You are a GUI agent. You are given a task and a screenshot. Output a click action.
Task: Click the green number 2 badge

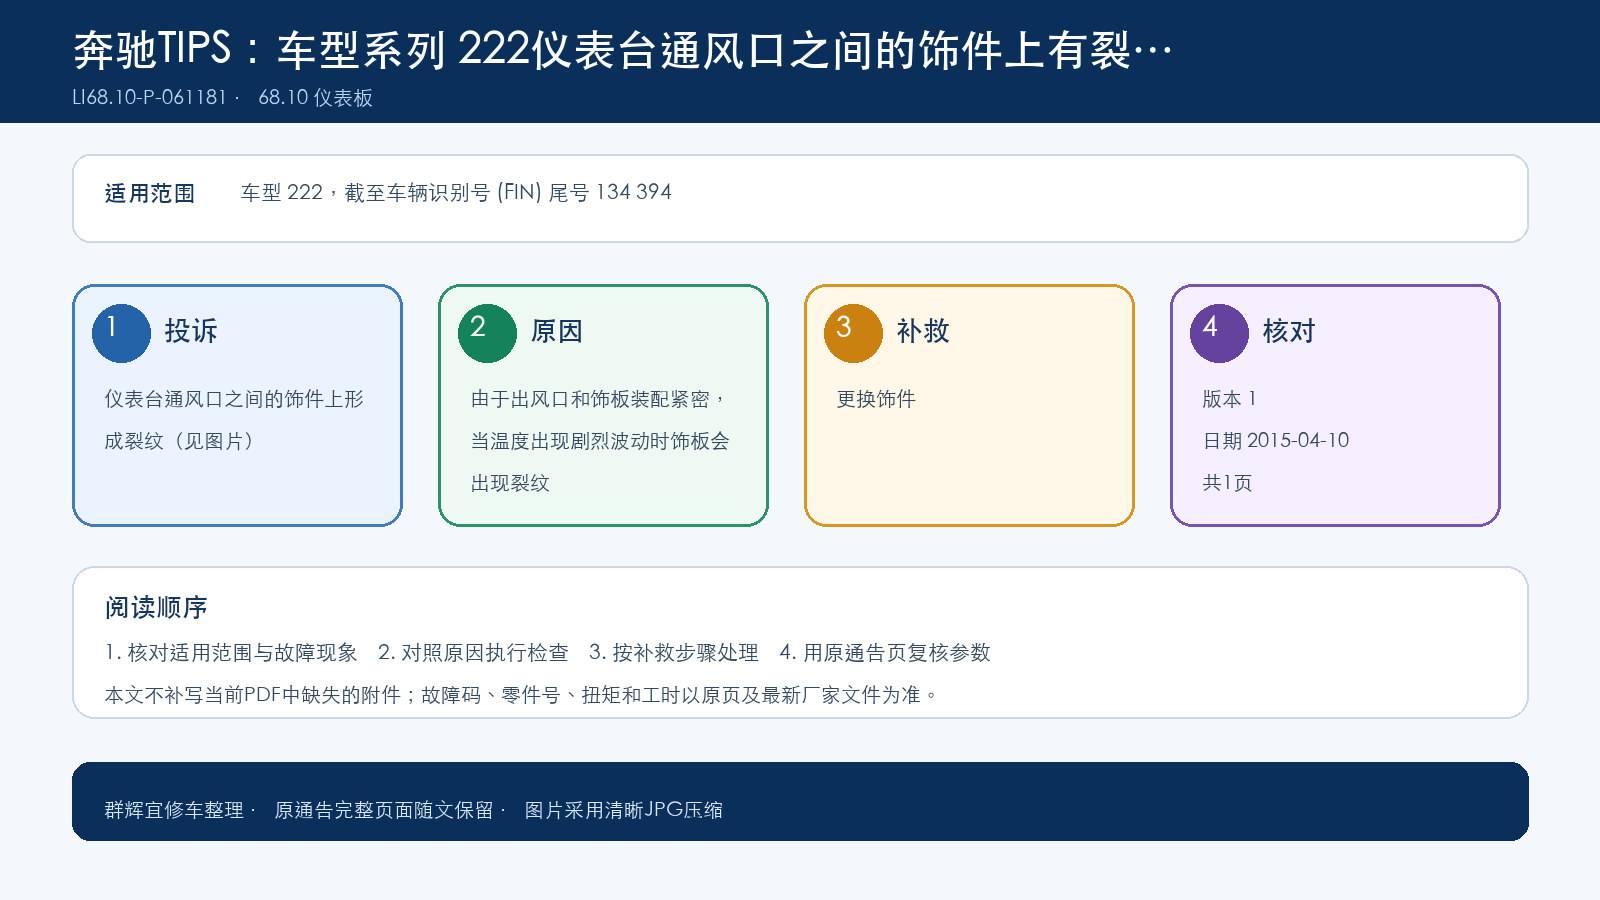tap(487, 333)
